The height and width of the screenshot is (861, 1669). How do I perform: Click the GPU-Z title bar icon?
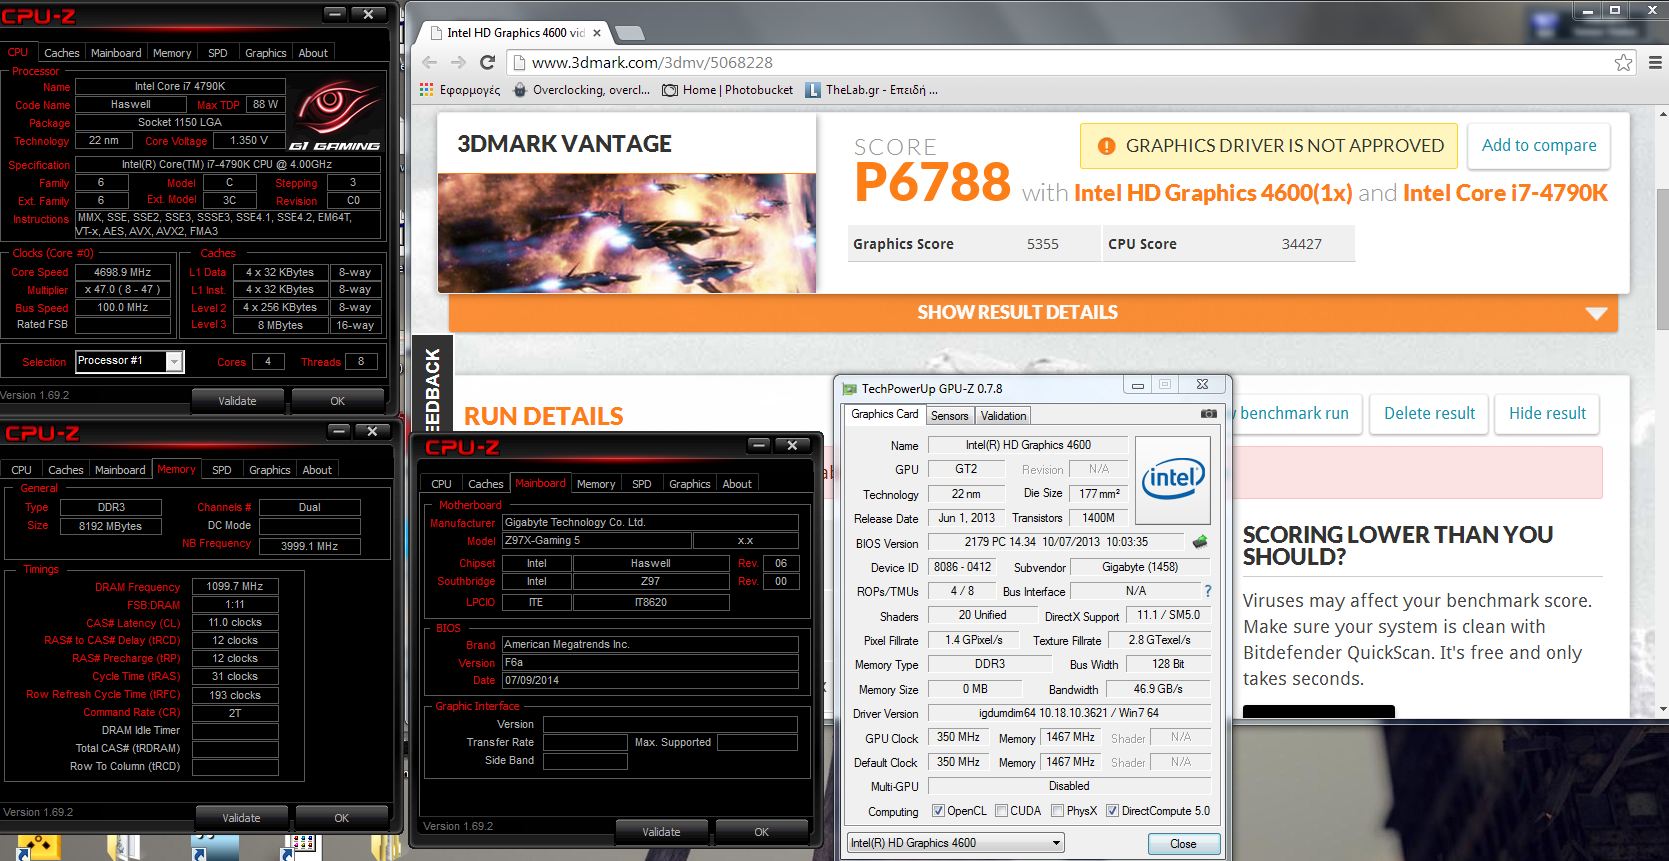[850, 388]
